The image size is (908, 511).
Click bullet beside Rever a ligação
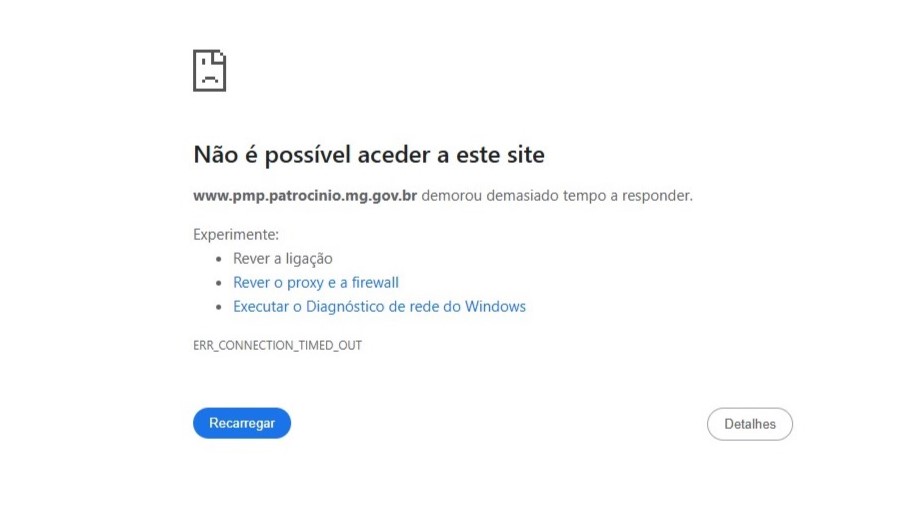pyautogui.click(x=218, y=259)
